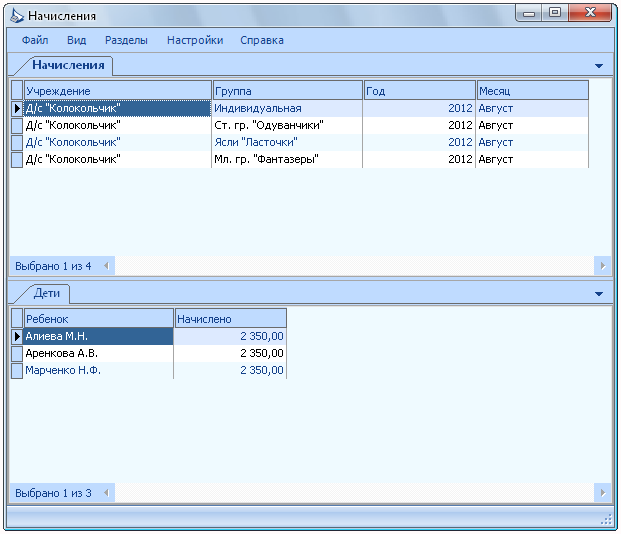The image size is (621, 534).
Task: Sort by Ребенок column header
Action: (99, 319)
